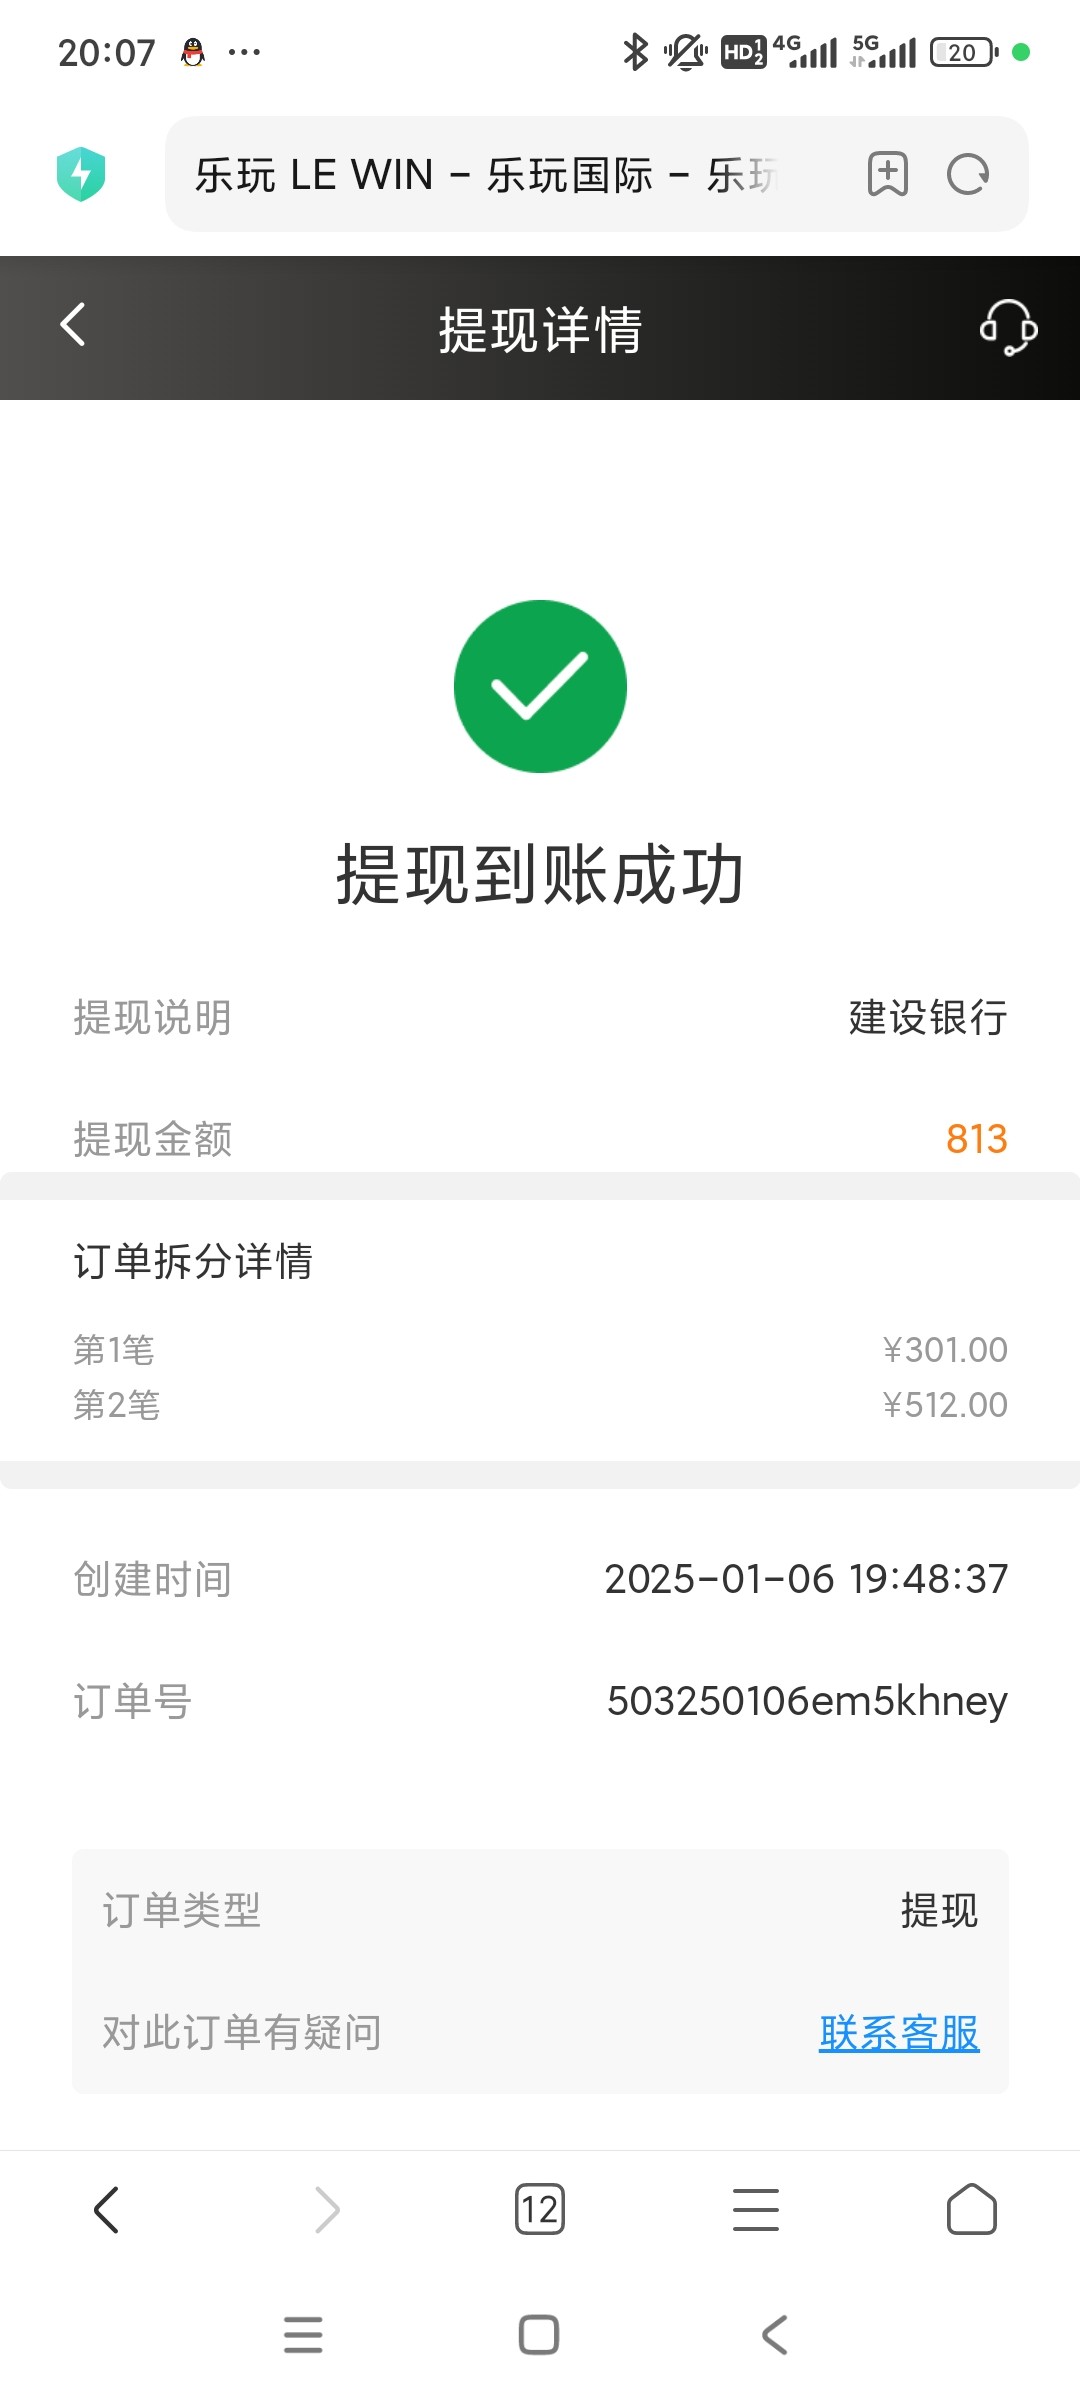
Task: Tap the address bar with 乐玩 LE WIN
Action: point(500,174)
